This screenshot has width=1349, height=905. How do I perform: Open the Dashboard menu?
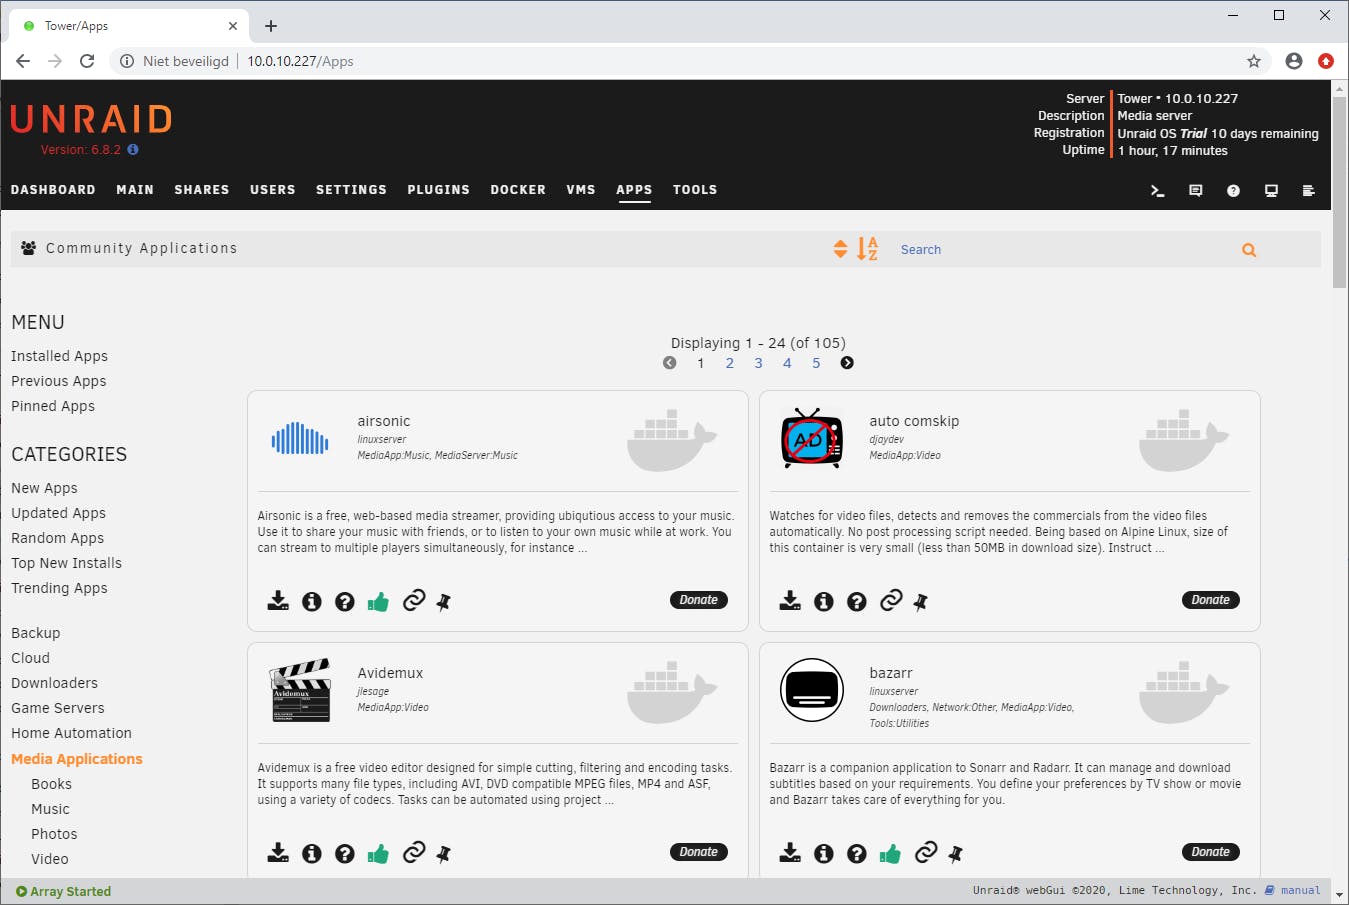tap(53, 190)
